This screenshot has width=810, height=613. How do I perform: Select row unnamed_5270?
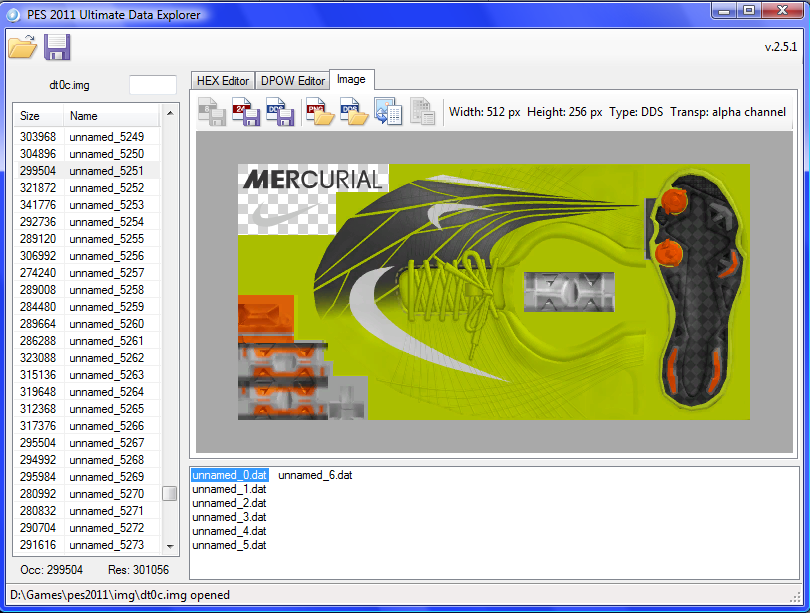coord(87,494)
